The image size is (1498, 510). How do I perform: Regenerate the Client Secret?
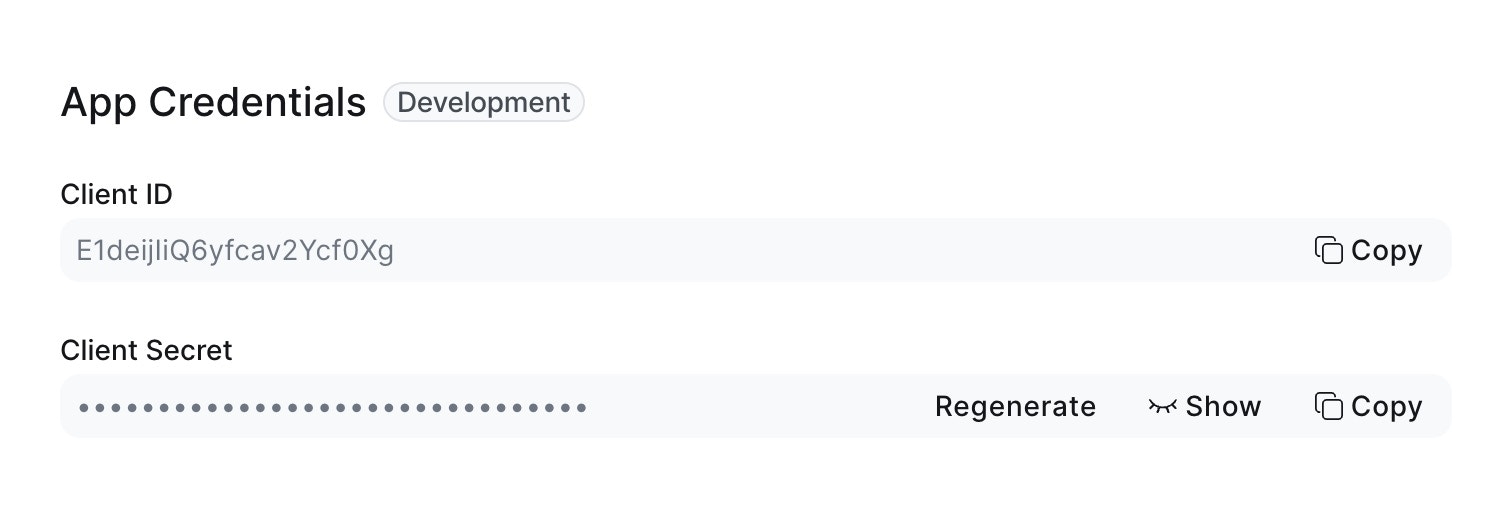point(1015,406)
